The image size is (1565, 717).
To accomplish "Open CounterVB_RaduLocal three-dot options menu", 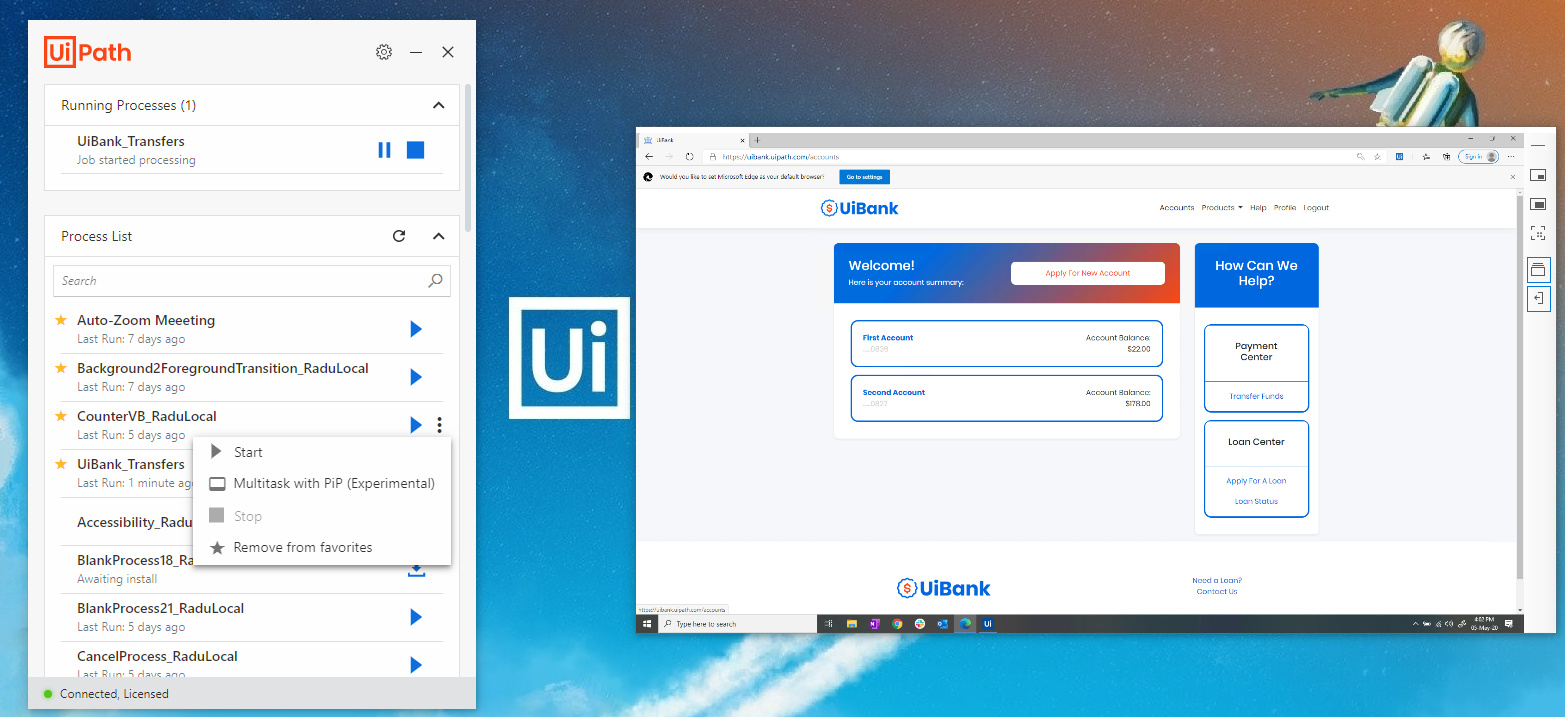I will 440,425.
